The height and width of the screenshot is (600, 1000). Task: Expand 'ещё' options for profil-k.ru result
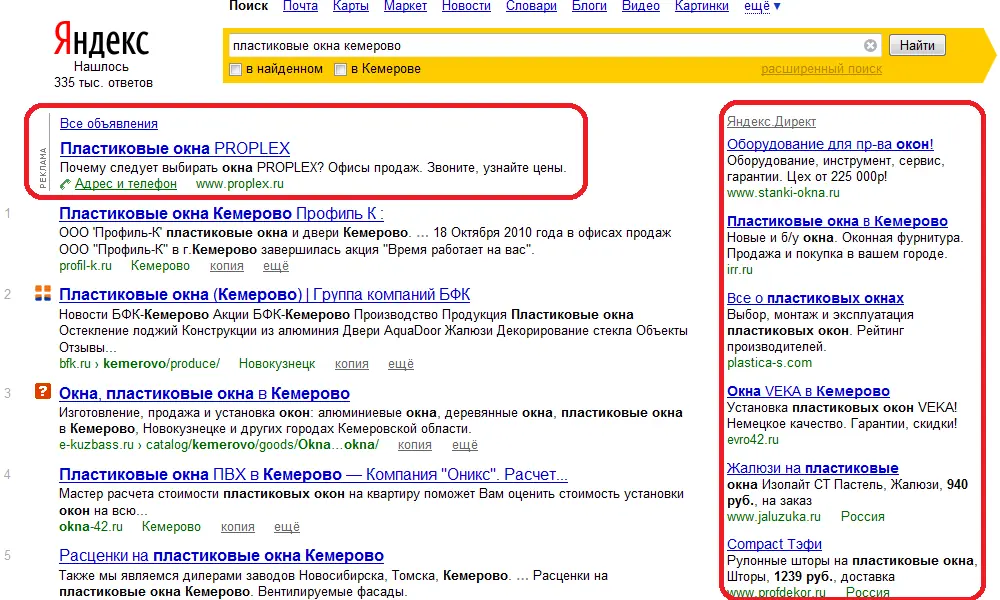[276, 266]
